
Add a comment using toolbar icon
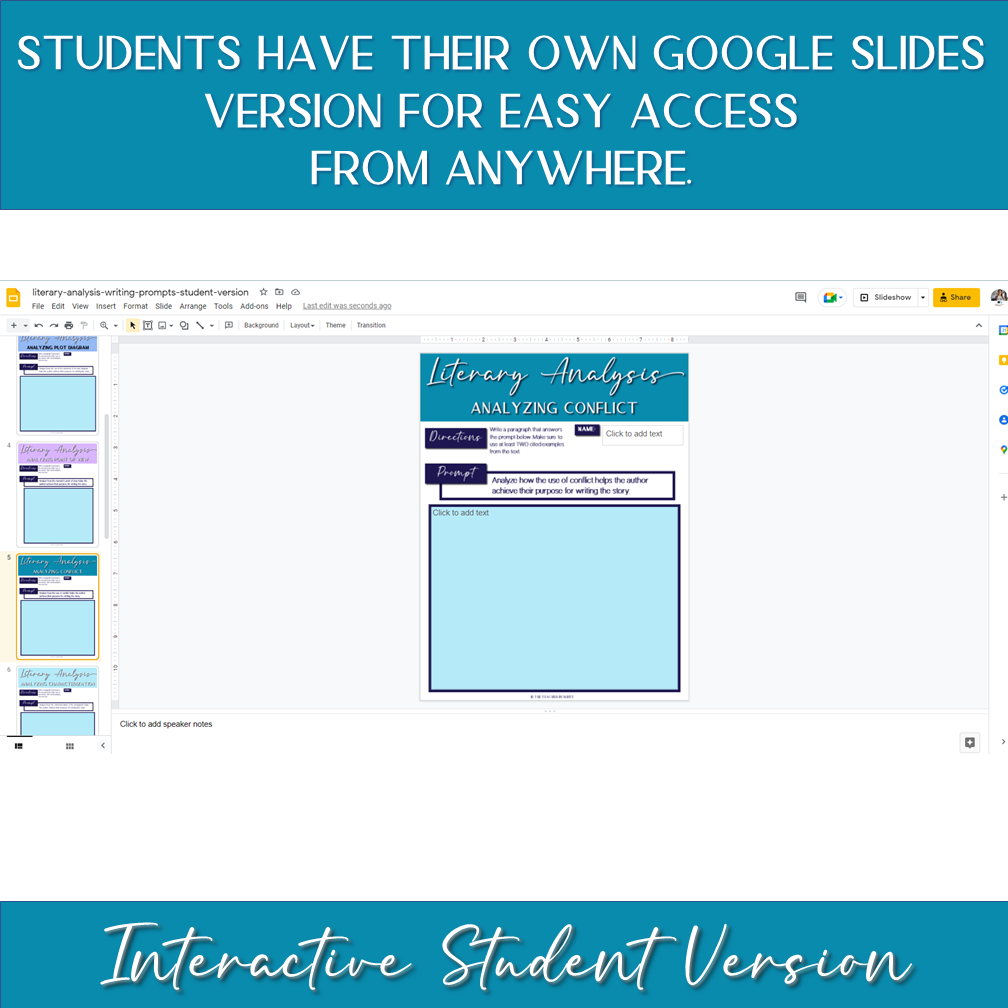(x=229, y=325)
